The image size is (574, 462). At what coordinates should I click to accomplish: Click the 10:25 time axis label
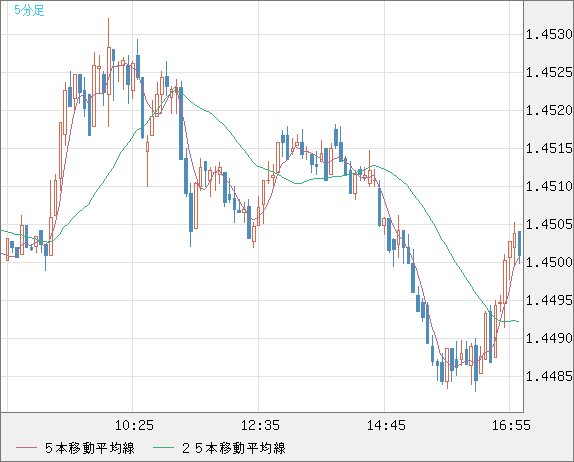pos(134,425)
